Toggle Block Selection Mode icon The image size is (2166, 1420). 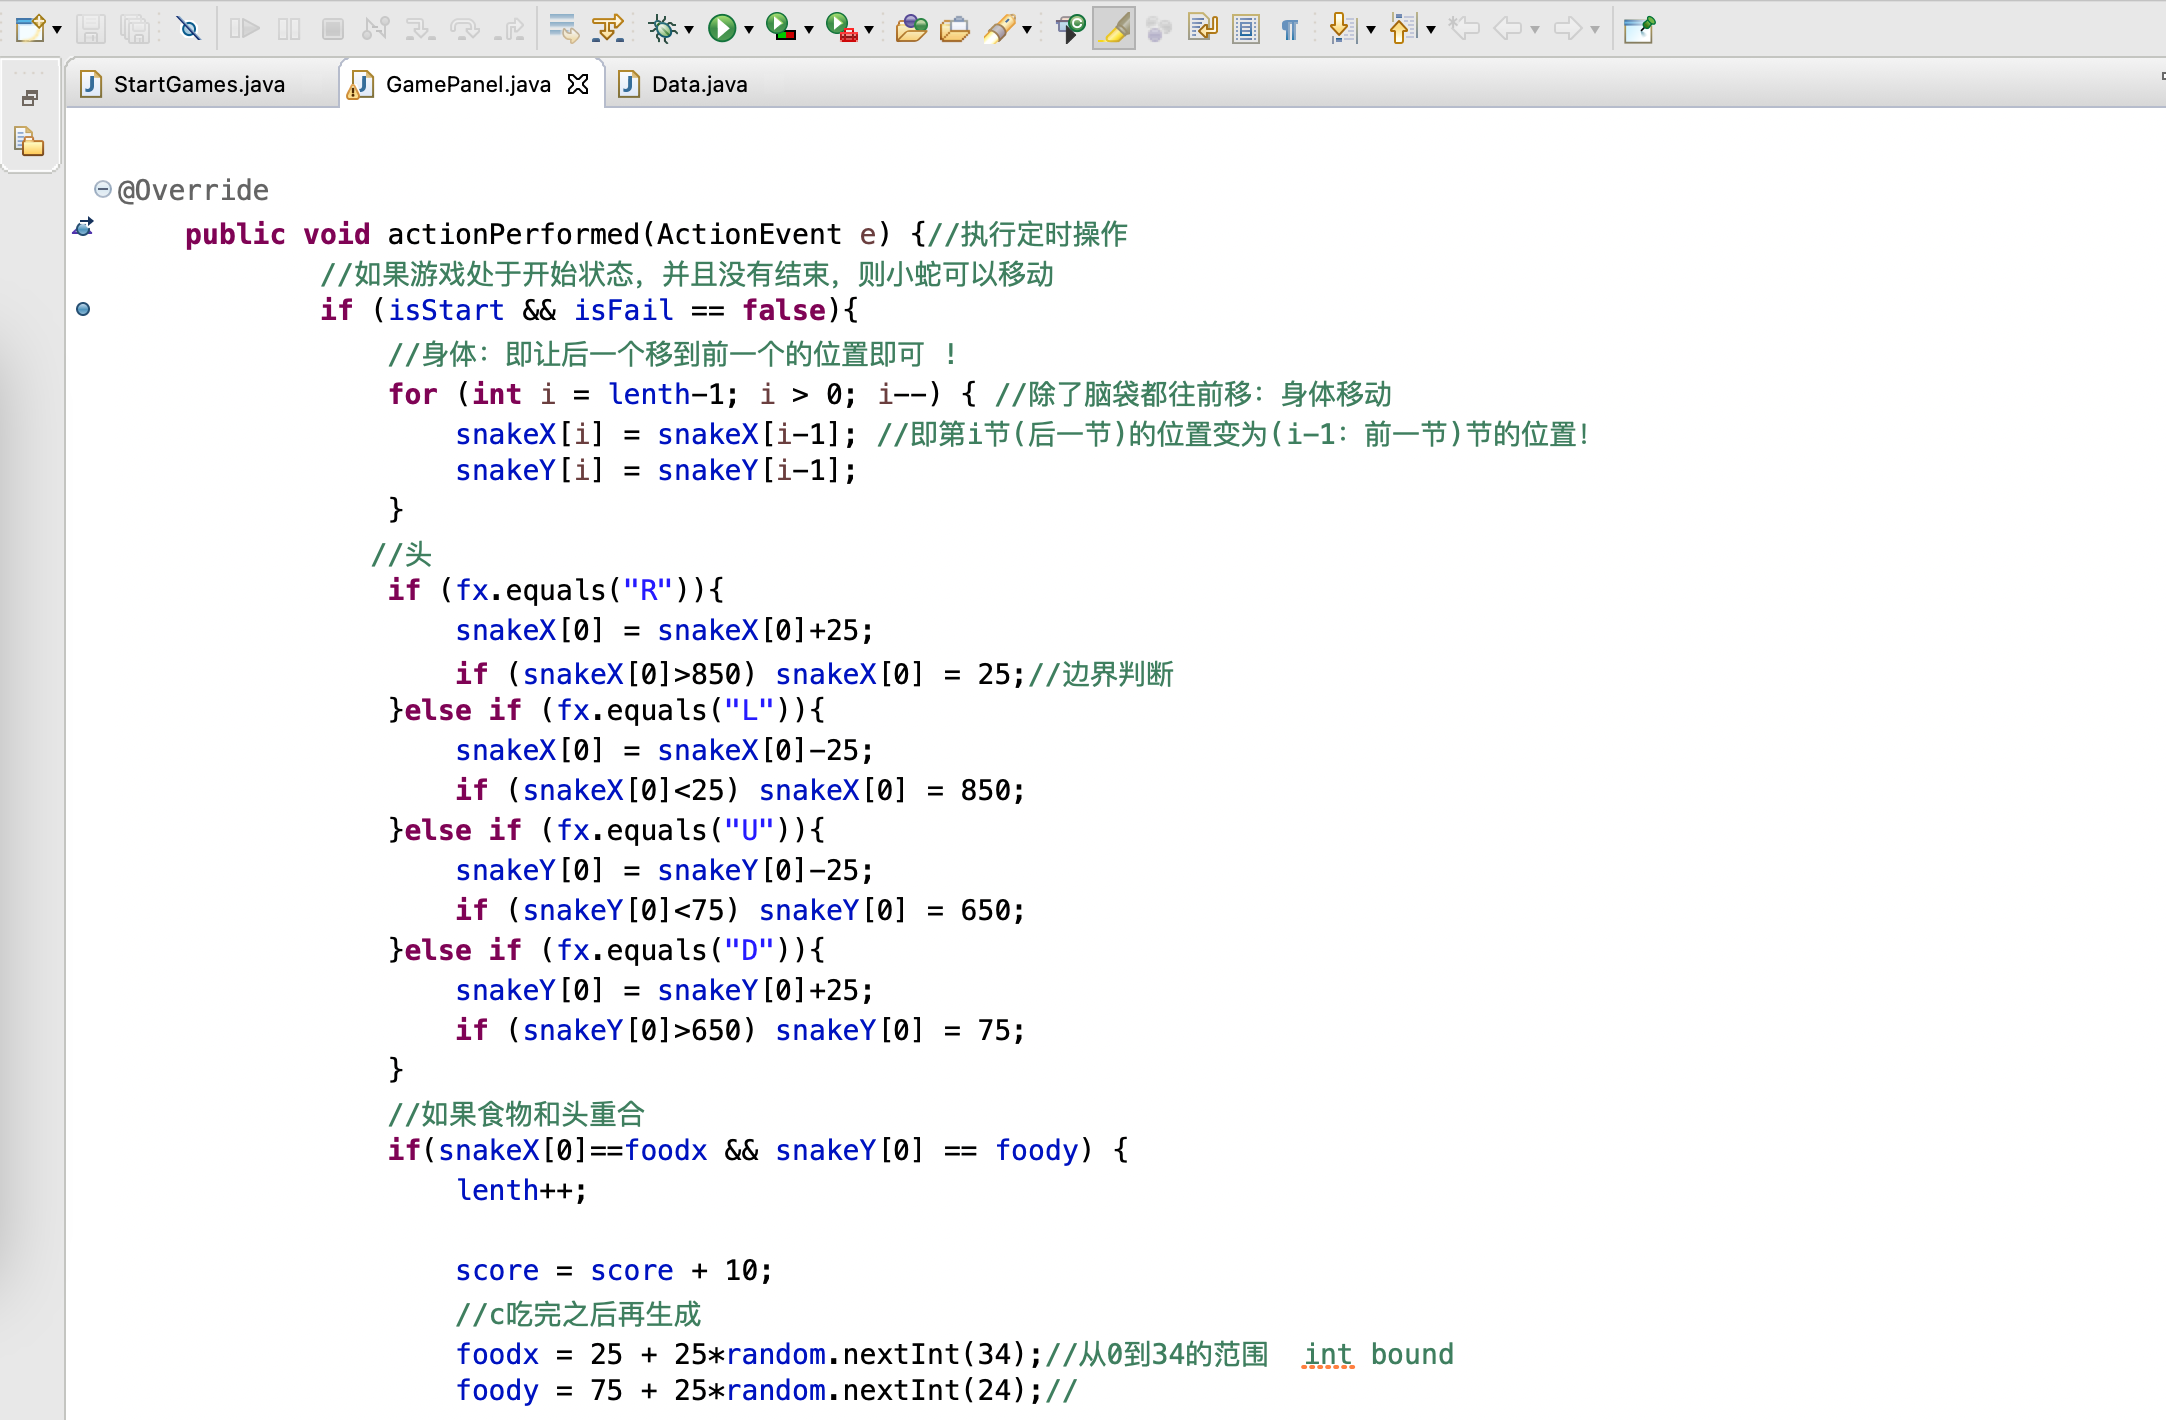[x=1246, y=29]
